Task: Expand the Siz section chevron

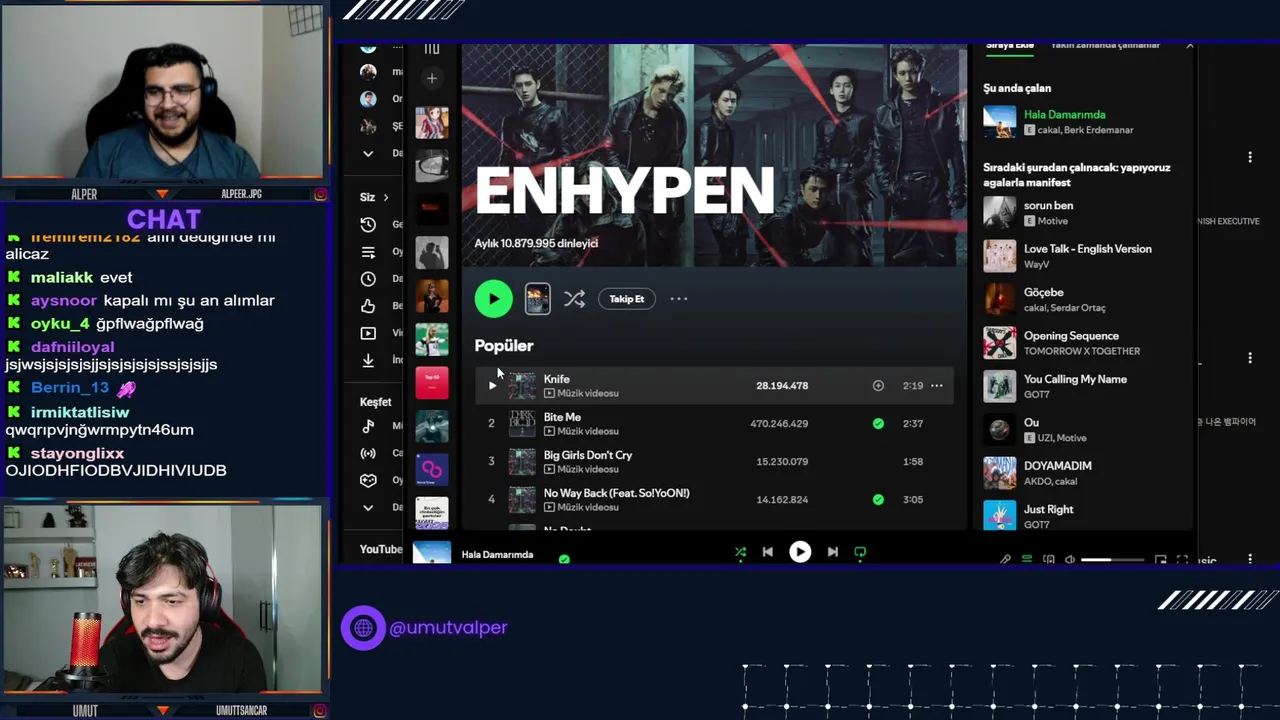Action: pyautogui.click(x=385, y=197)
